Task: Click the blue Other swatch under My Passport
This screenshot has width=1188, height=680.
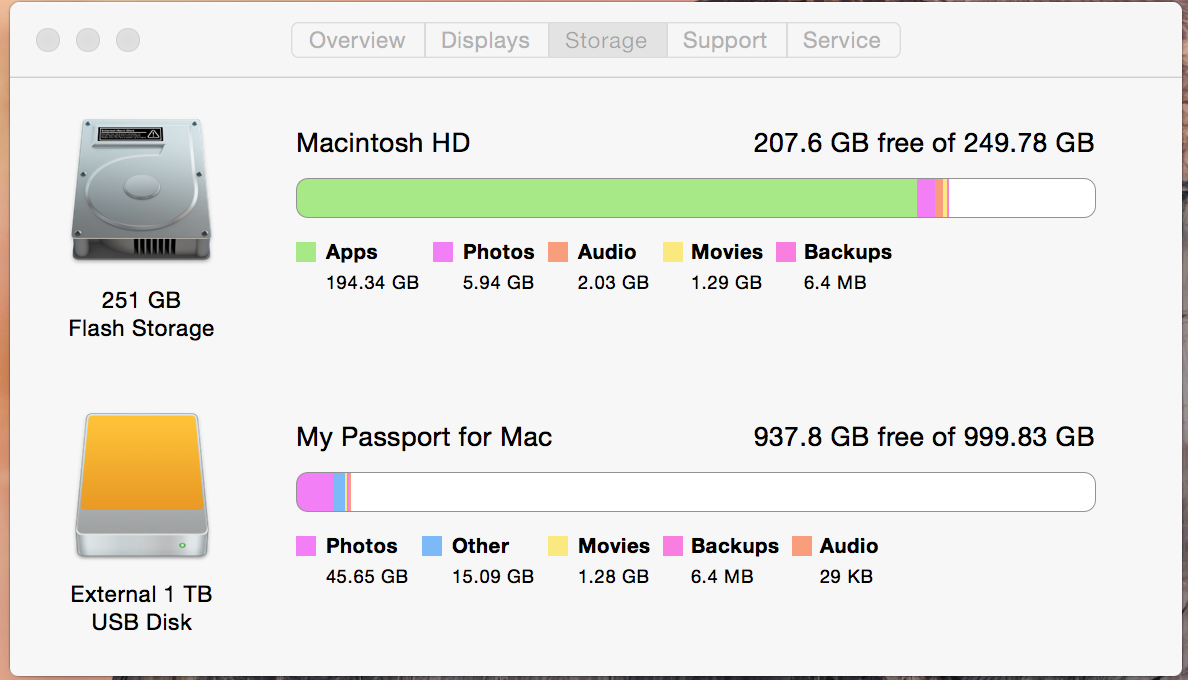Action: pyautogui.click(x=432, y=546)
